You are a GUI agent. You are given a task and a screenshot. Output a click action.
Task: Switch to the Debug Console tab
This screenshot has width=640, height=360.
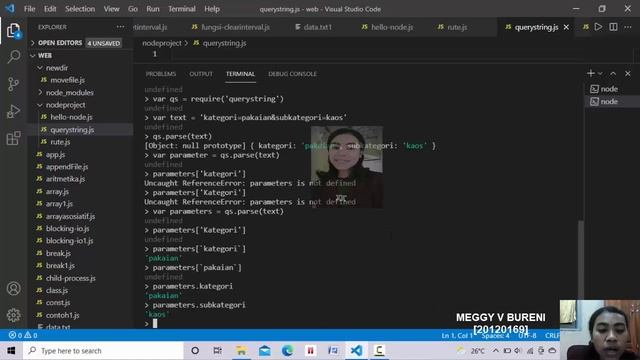tap(292, 74)
